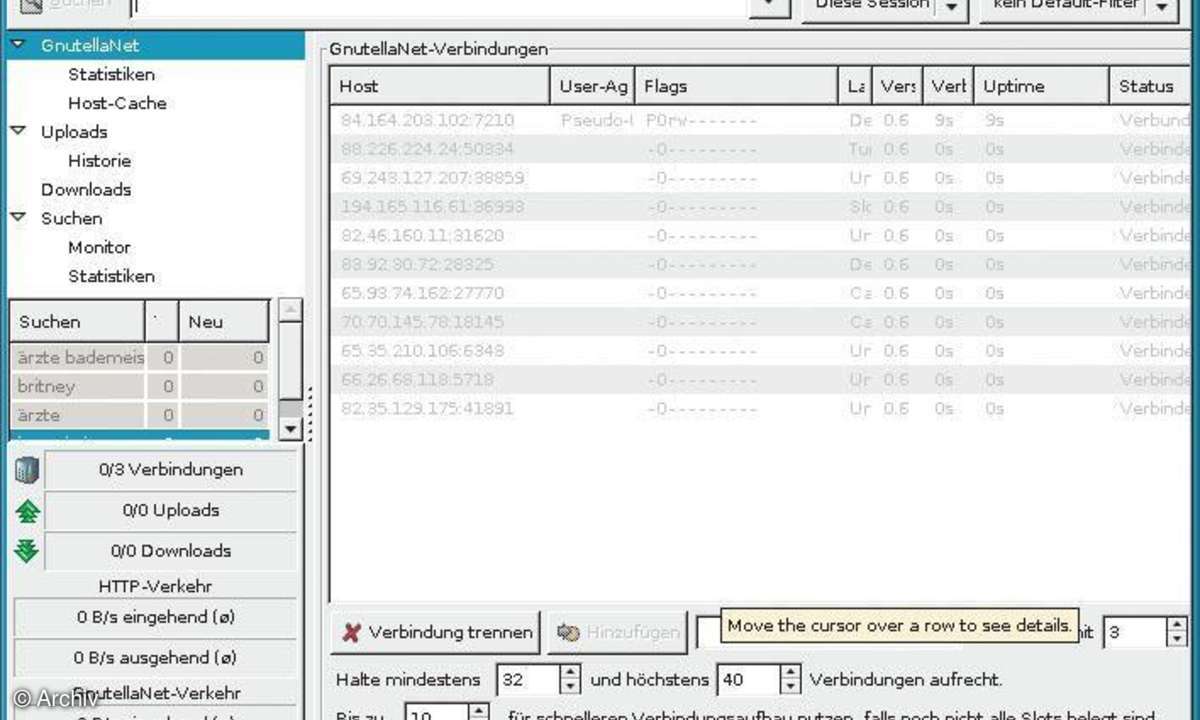Click the minimum connections field showing 32

[x=527, y=680]
